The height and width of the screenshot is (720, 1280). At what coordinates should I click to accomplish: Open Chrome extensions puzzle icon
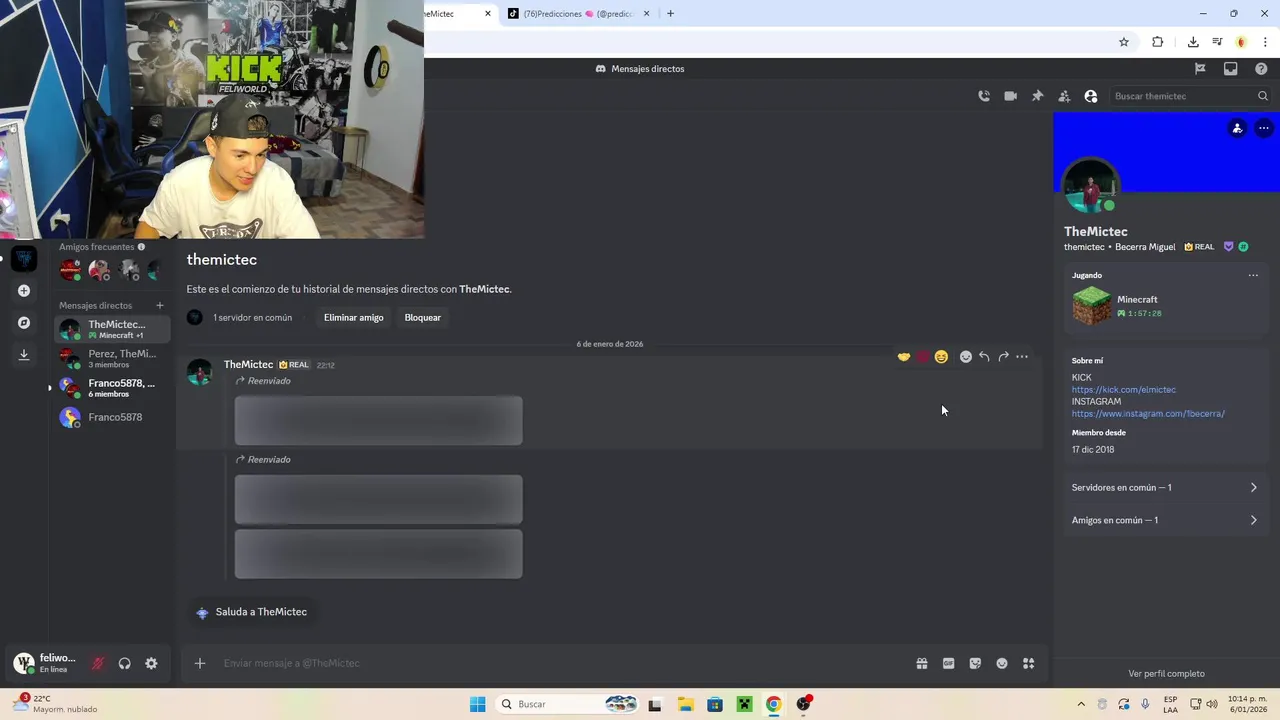coord(1158,42)
